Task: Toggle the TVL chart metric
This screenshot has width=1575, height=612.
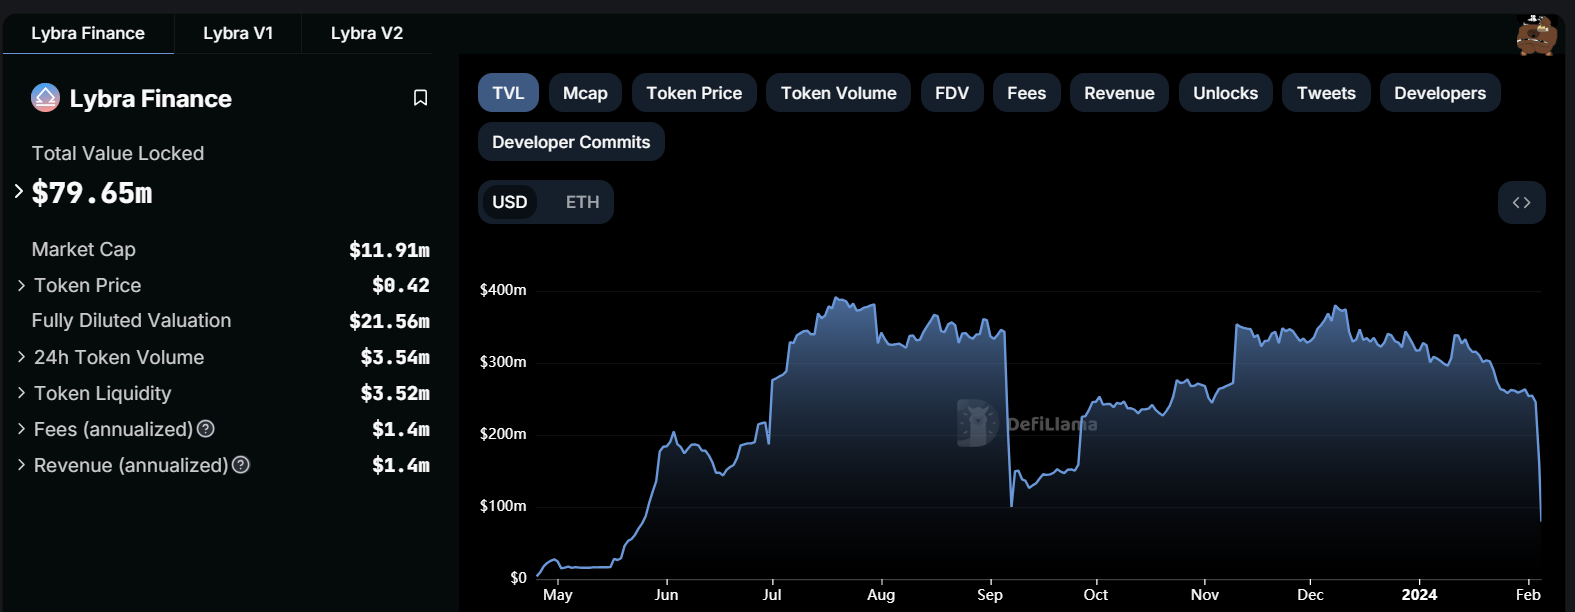Action: [x=508, y=93]
